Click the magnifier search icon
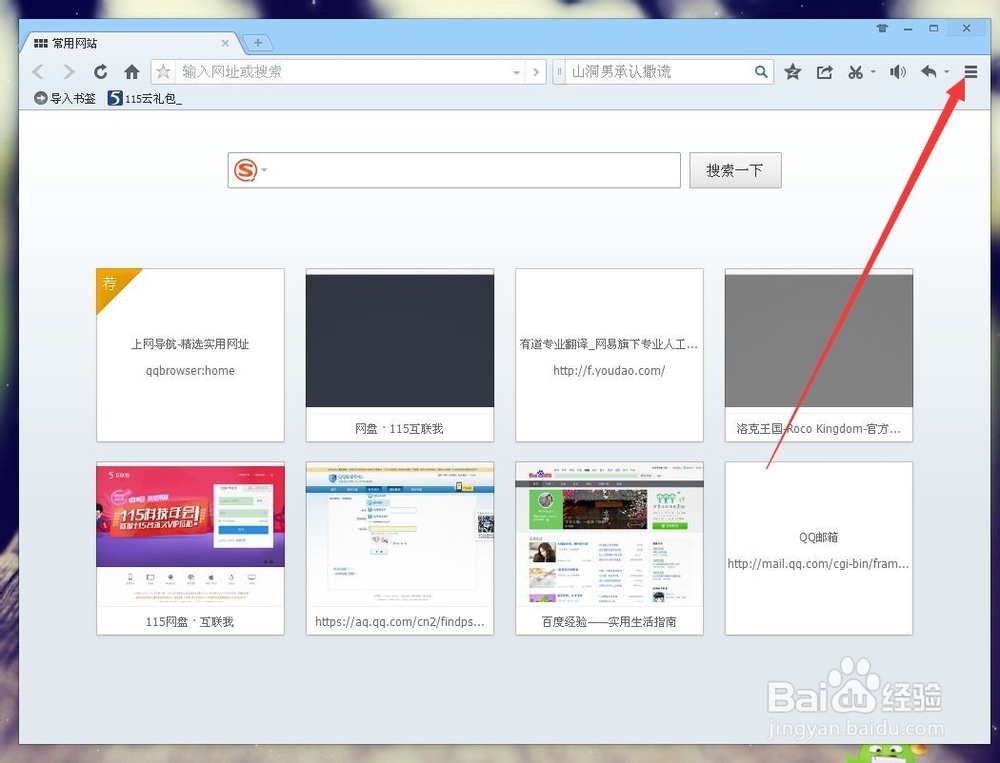The height and width of the screenshot is (763, 1000). tap(761, 71)
